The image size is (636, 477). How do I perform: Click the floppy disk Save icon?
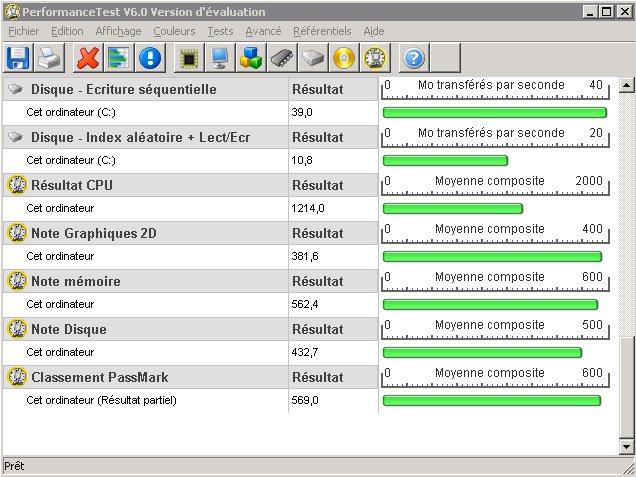(18, 58)
